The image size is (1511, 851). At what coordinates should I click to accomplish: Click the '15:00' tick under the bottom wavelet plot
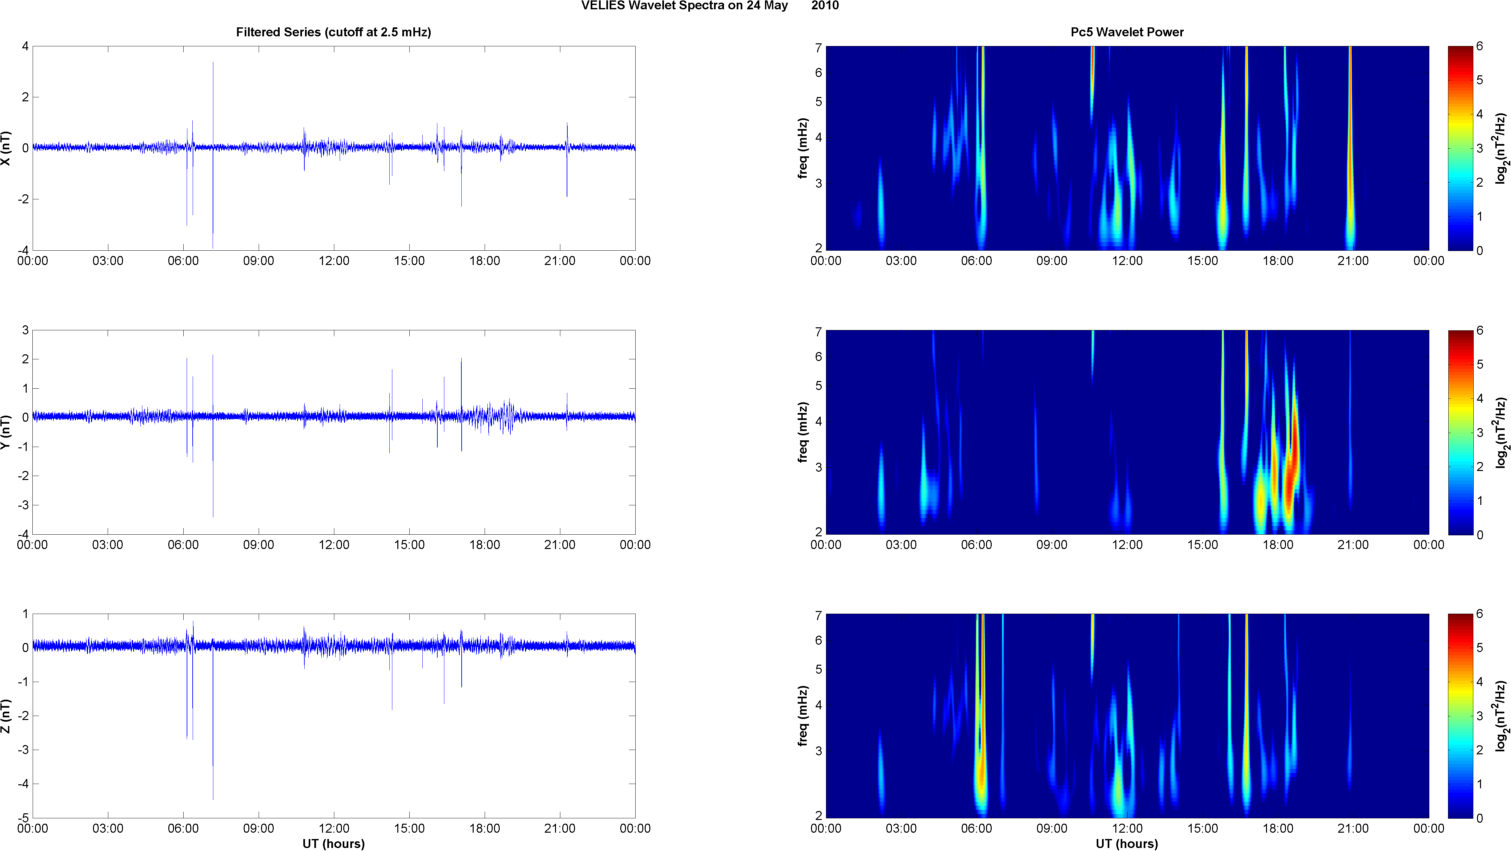coord(1202,829)
